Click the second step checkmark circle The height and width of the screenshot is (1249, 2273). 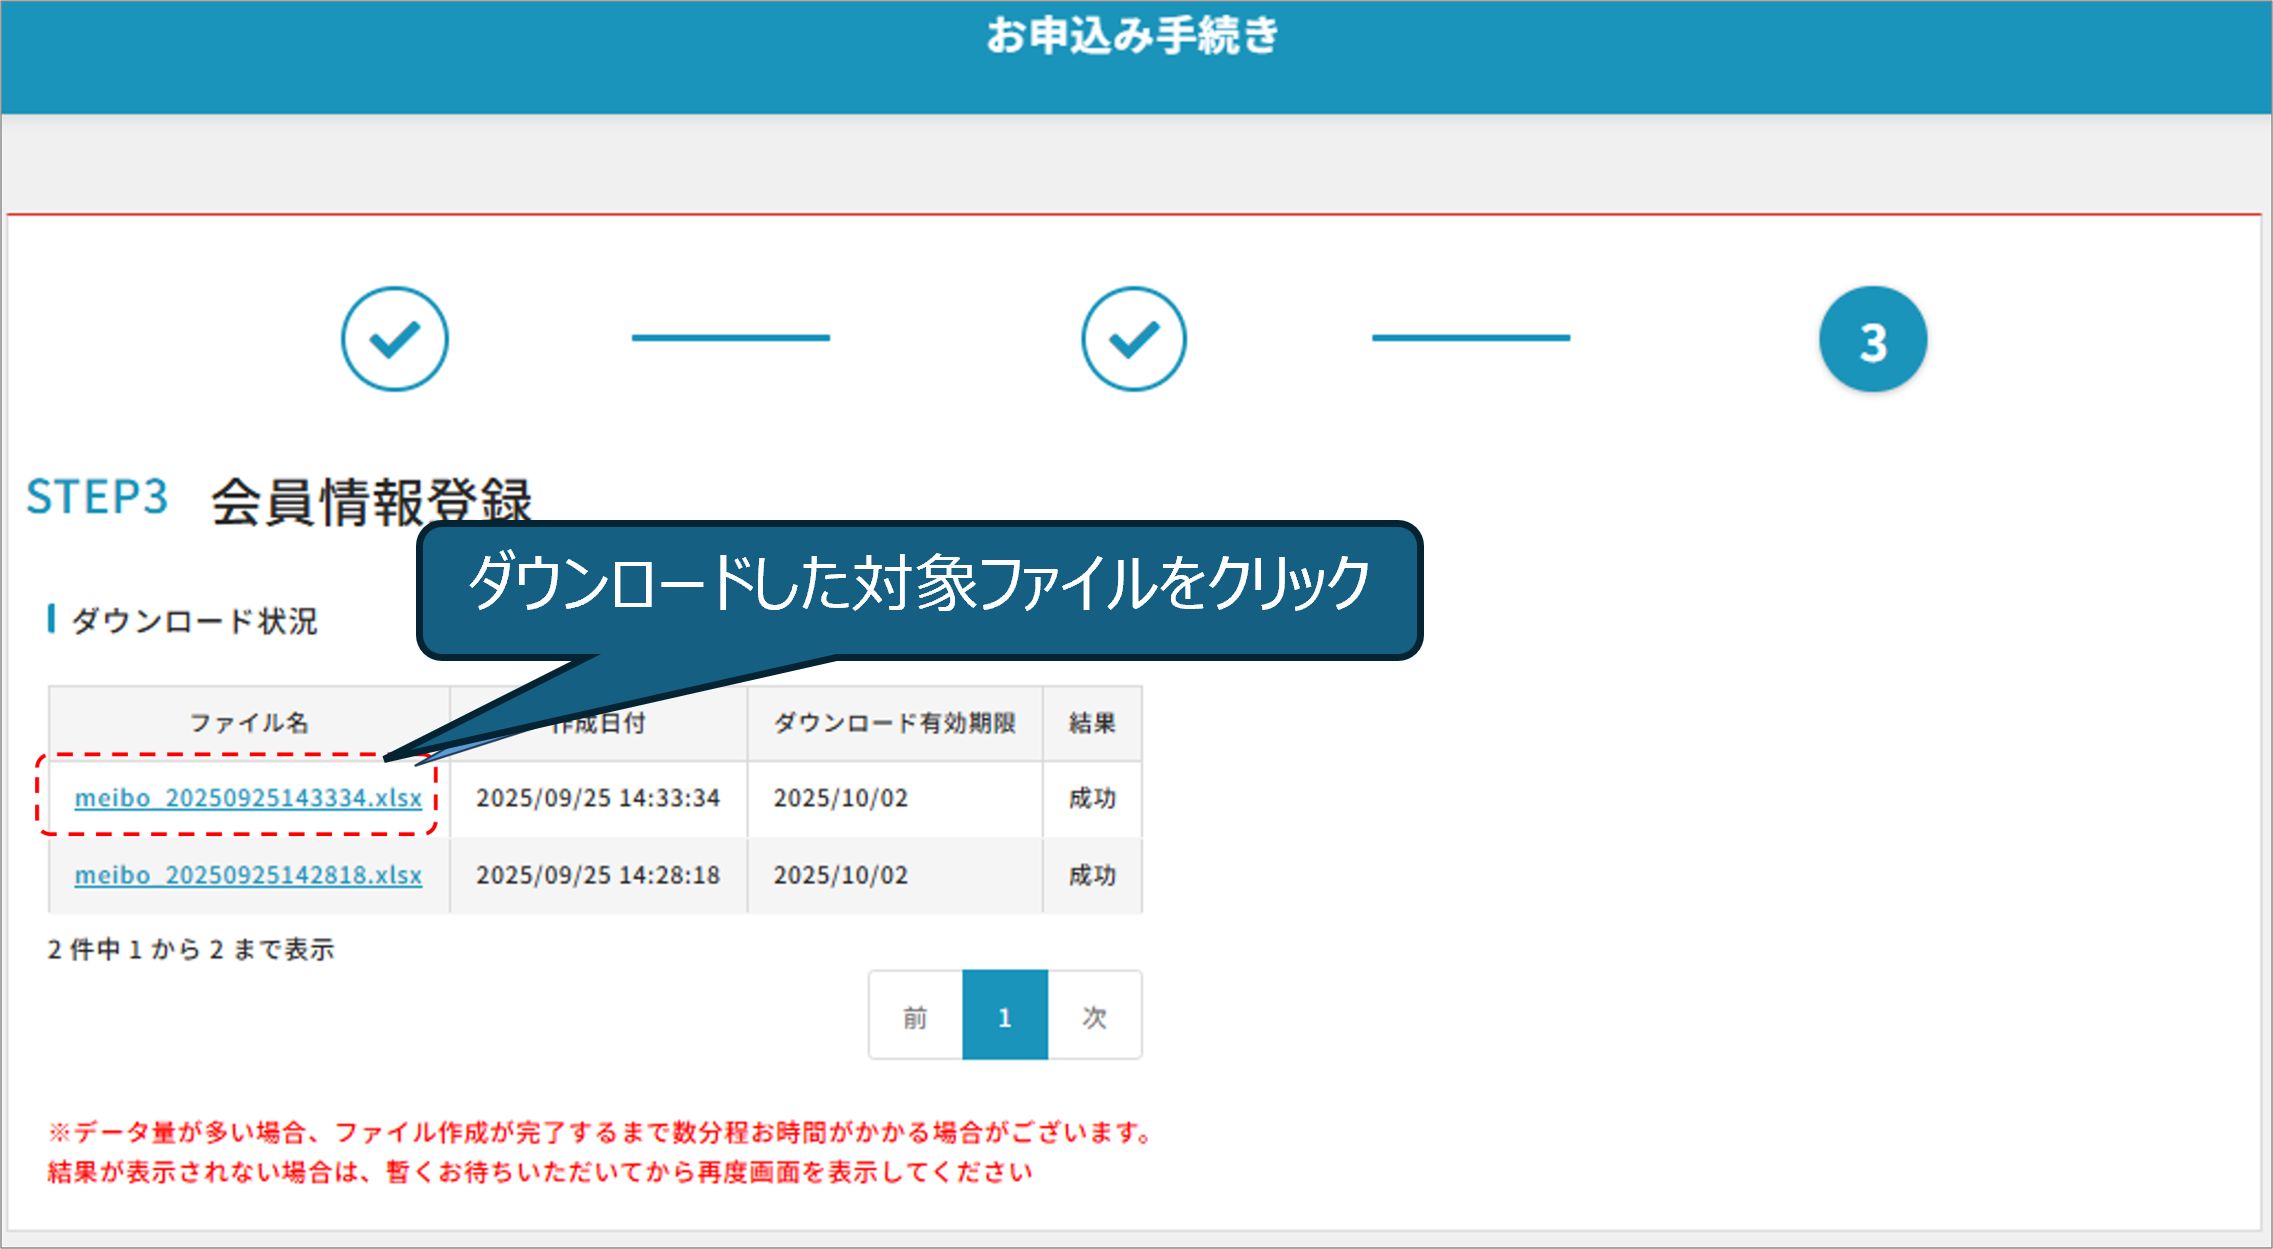pos(1133,339)
